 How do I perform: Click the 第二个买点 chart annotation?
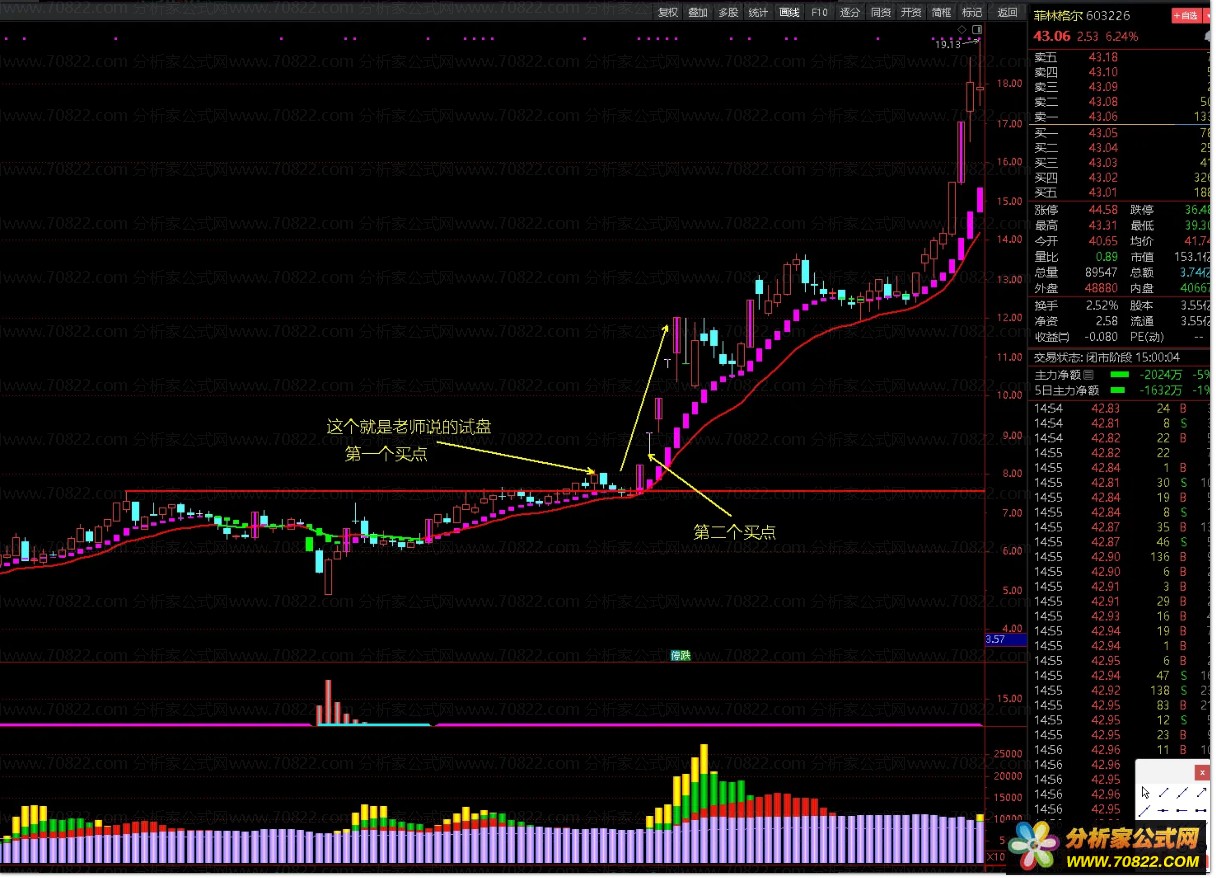[x=734, y=532]
